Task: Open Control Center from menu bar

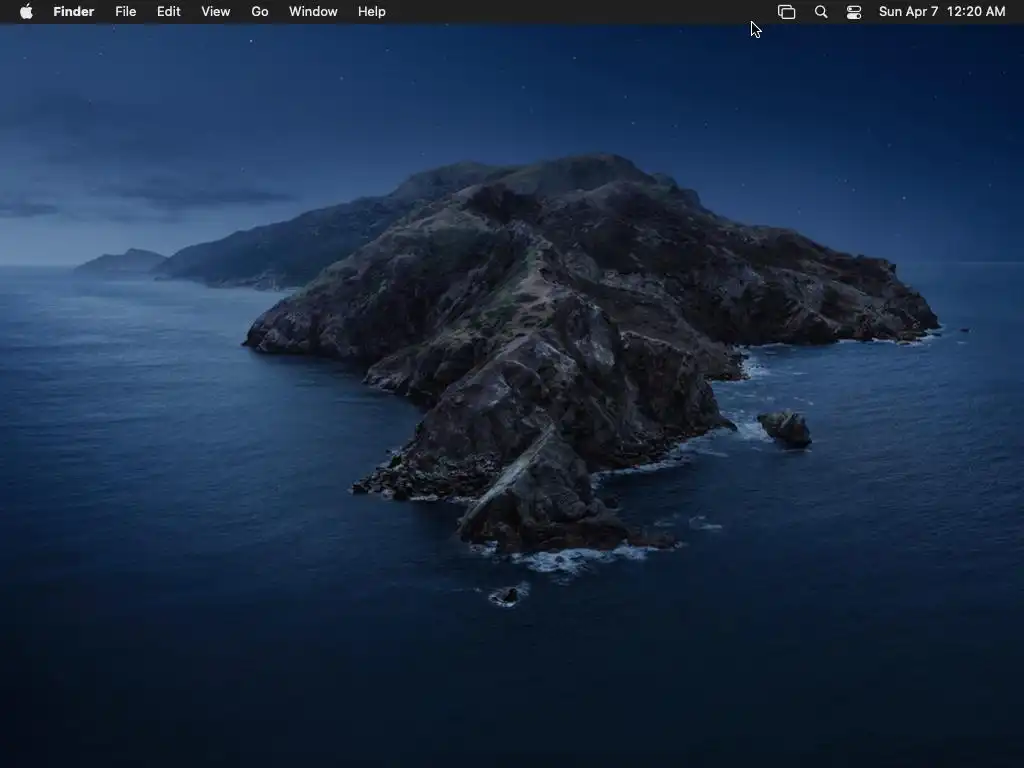Action: click(x=854, y=12)
